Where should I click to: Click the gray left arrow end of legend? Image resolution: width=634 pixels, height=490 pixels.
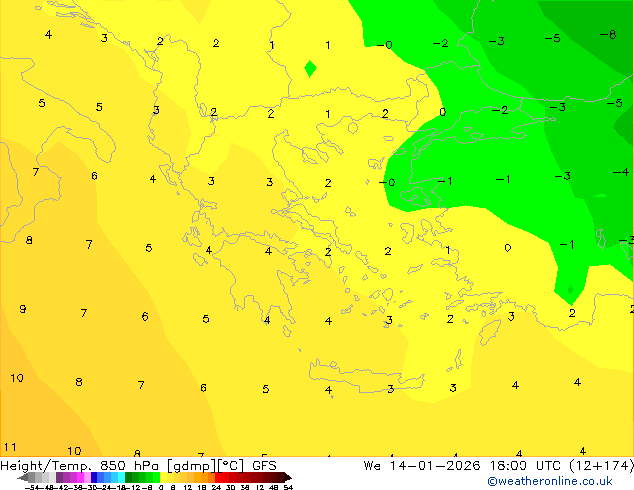coord(23,477)
